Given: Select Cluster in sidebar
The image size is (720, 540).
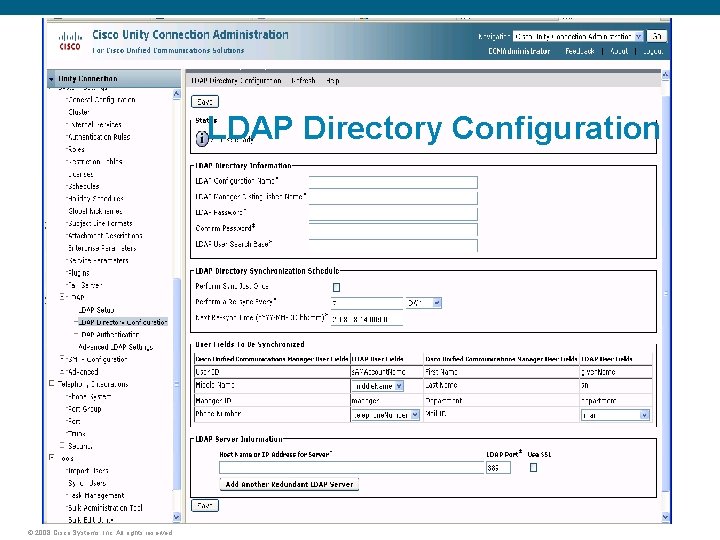Looking at the screenshot, I should coord(79,112).
